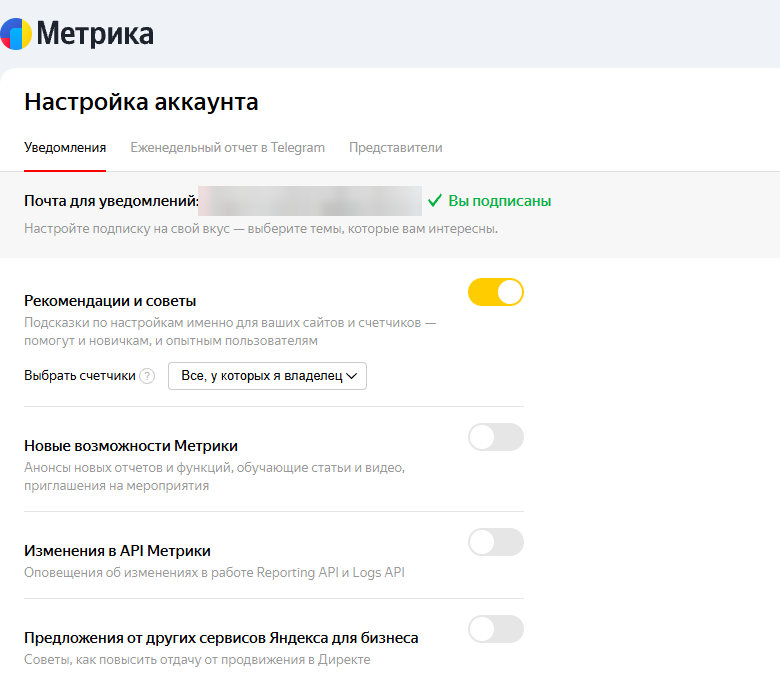
Task: Switch to the Уведомления tab
Action: [65, 147]
